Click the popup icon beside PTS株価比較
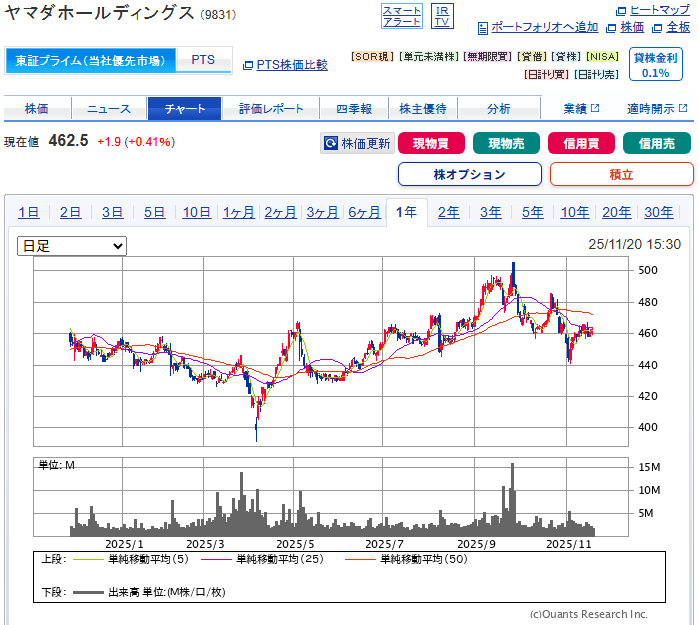This screenshot has width=699, height=625. pyautogui.click(x=248, y=66)
